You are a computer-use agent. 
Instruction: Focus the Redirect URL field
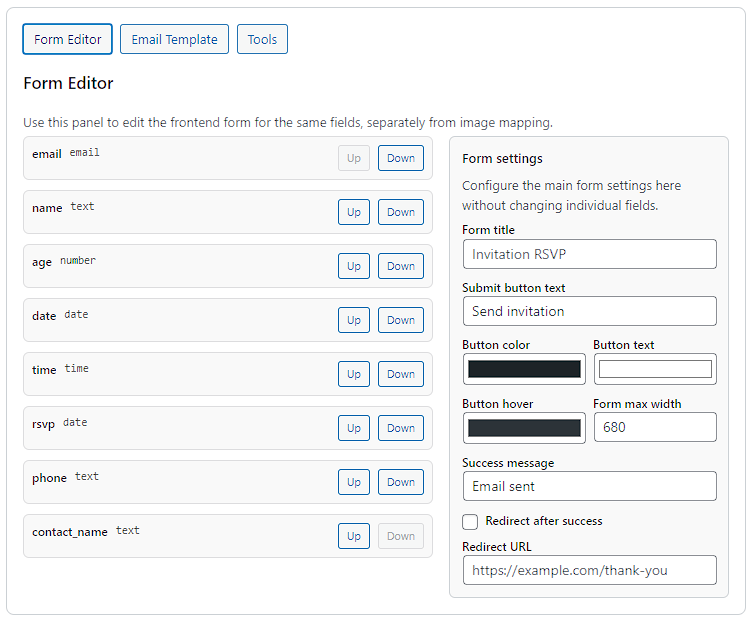(589, 570)
